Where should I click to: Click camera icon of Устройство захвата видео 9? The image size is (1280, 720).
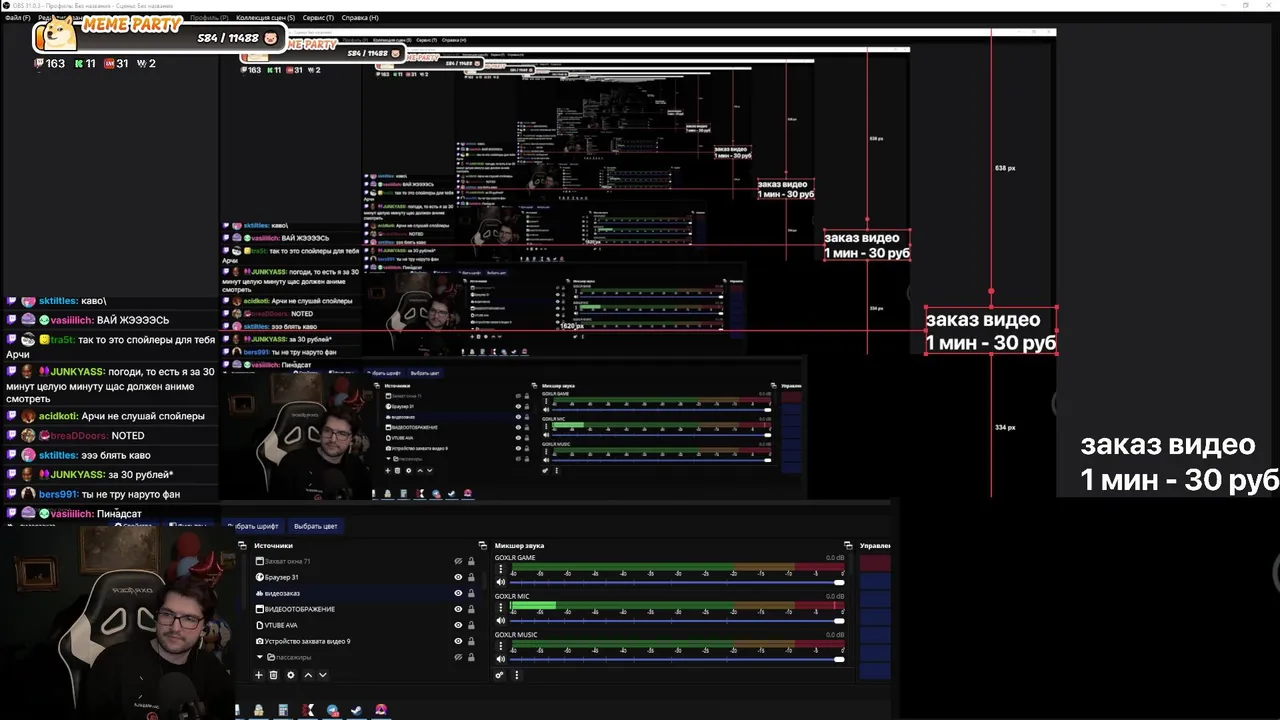click(260, 641)
